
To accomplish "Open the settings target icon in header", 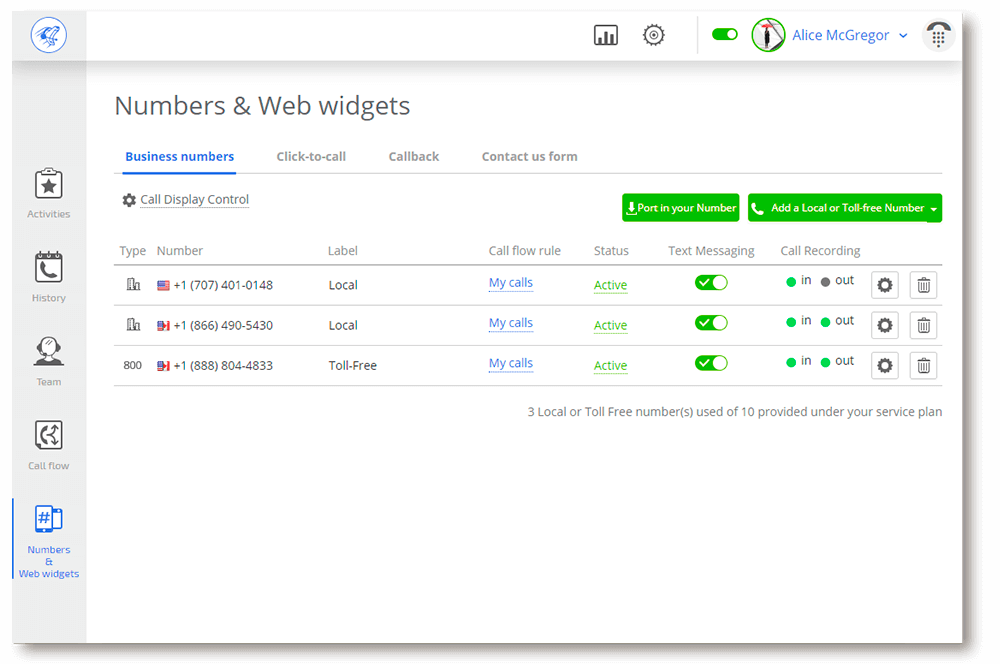I will click(653, 35).
